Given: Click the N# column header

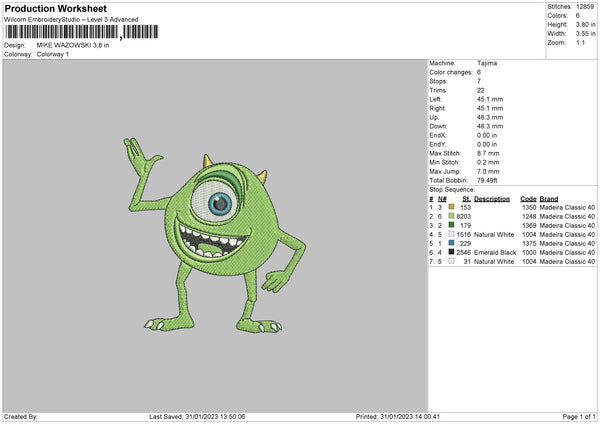Looking at the screenshot, I should [431, 198].
